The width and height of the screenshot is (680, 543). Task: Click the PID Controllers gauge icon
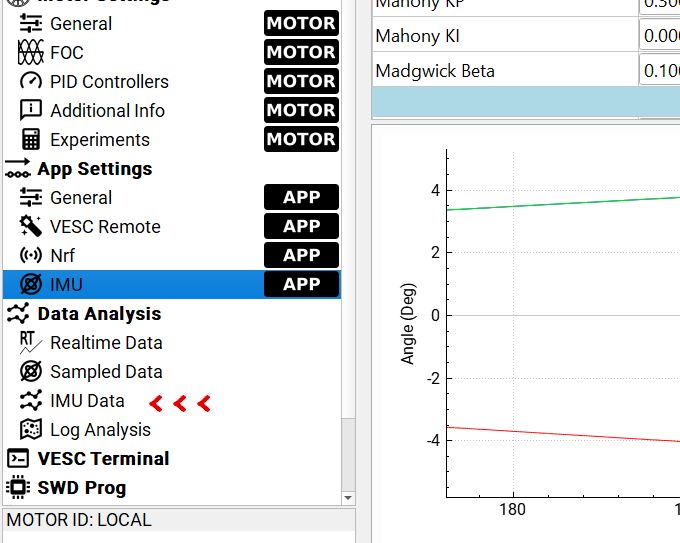(x=31, y=81)
